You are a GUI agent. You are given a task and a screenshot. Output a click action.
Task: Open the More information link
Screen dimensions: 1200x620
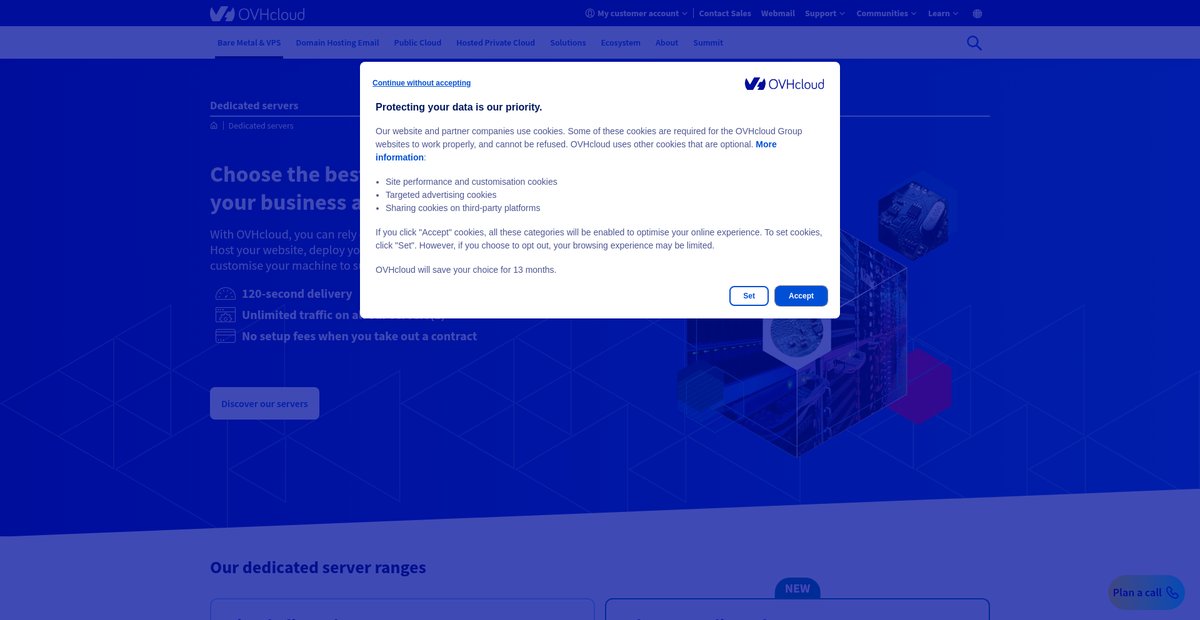(x=576, y=151)
